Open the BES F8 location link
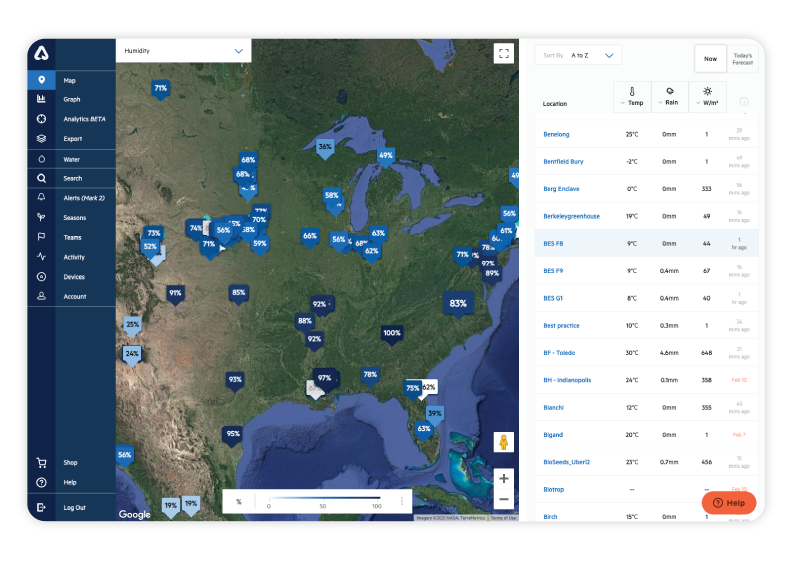Image resolution: width=792 pixels, height=562 pixels. [x=553, y=243]
